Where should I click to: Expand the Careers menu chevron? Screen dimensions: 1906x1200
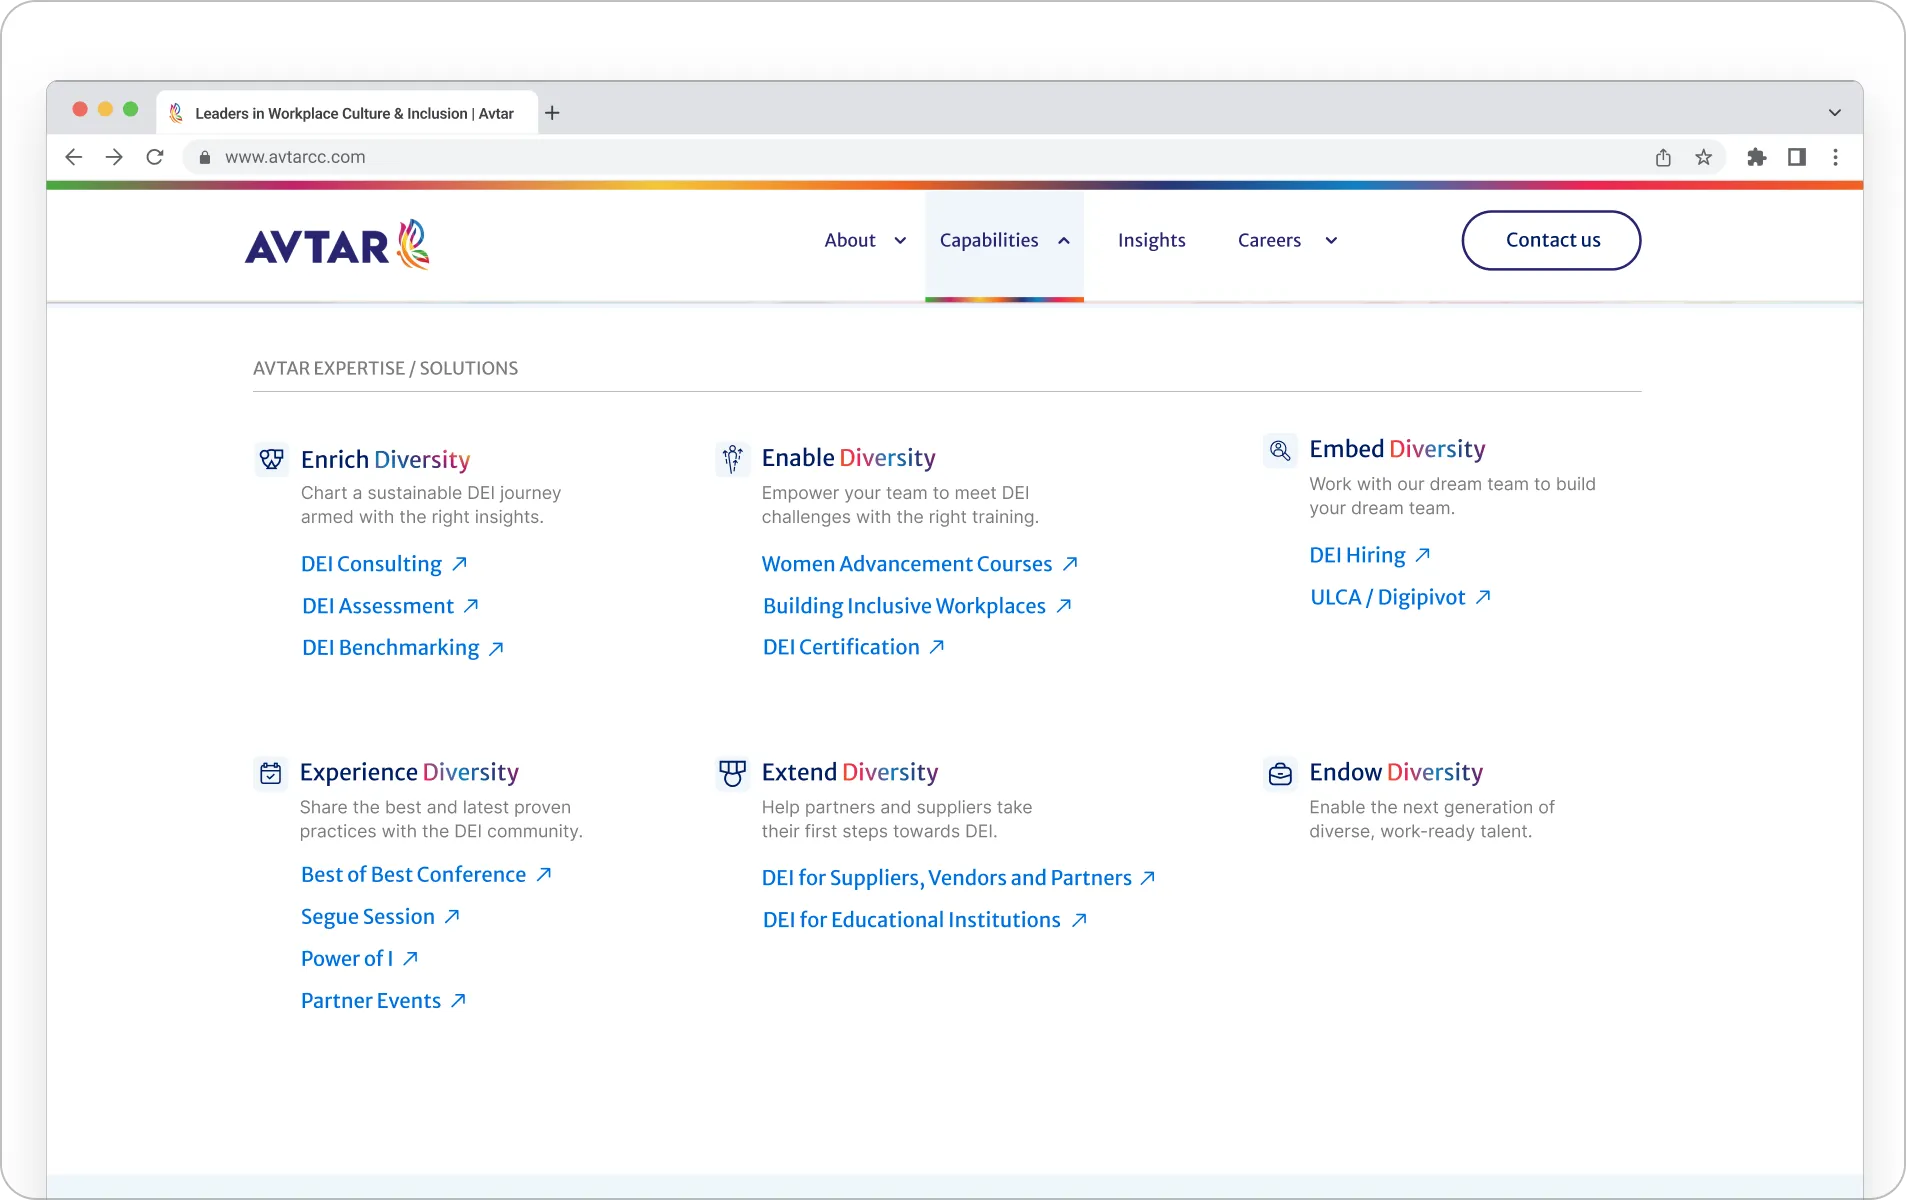[1331, 241]
